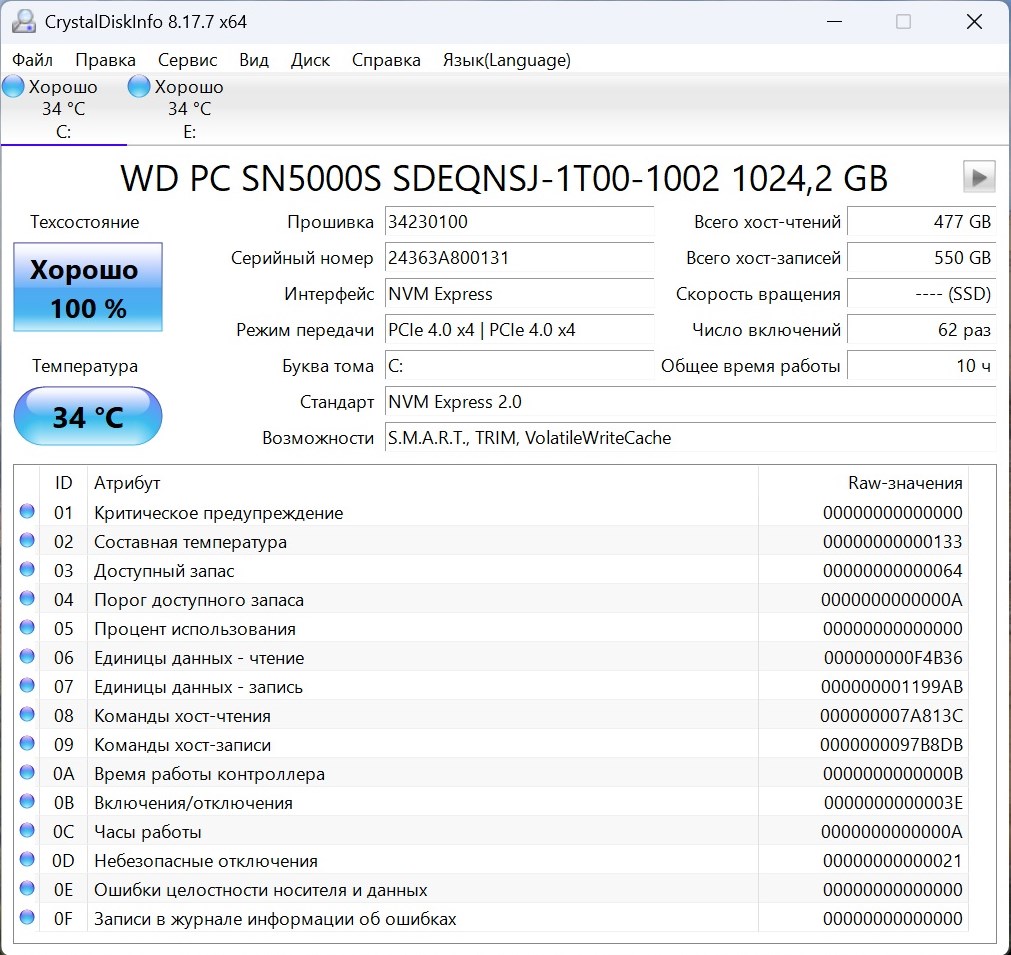This screenshot has width=1011, height=955.
Task: Minimize the CrystalDiskInfo window
Action: pyautogui.click(x=834, y=22)
